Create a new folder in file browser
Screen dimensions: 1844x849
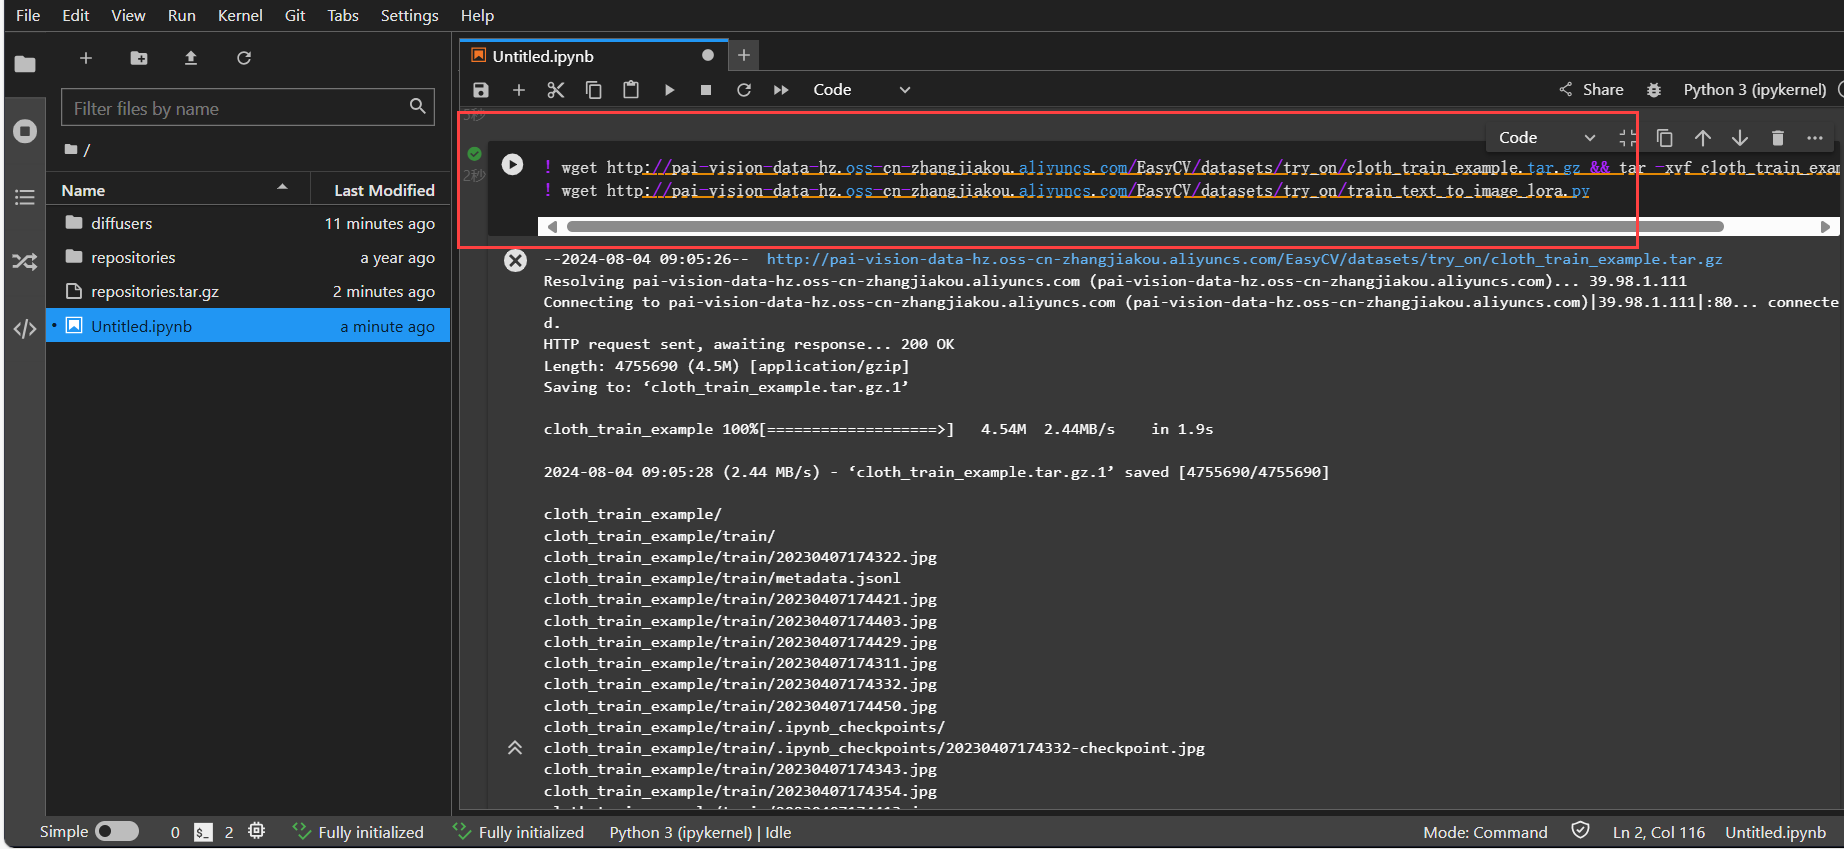coord(139,58)
